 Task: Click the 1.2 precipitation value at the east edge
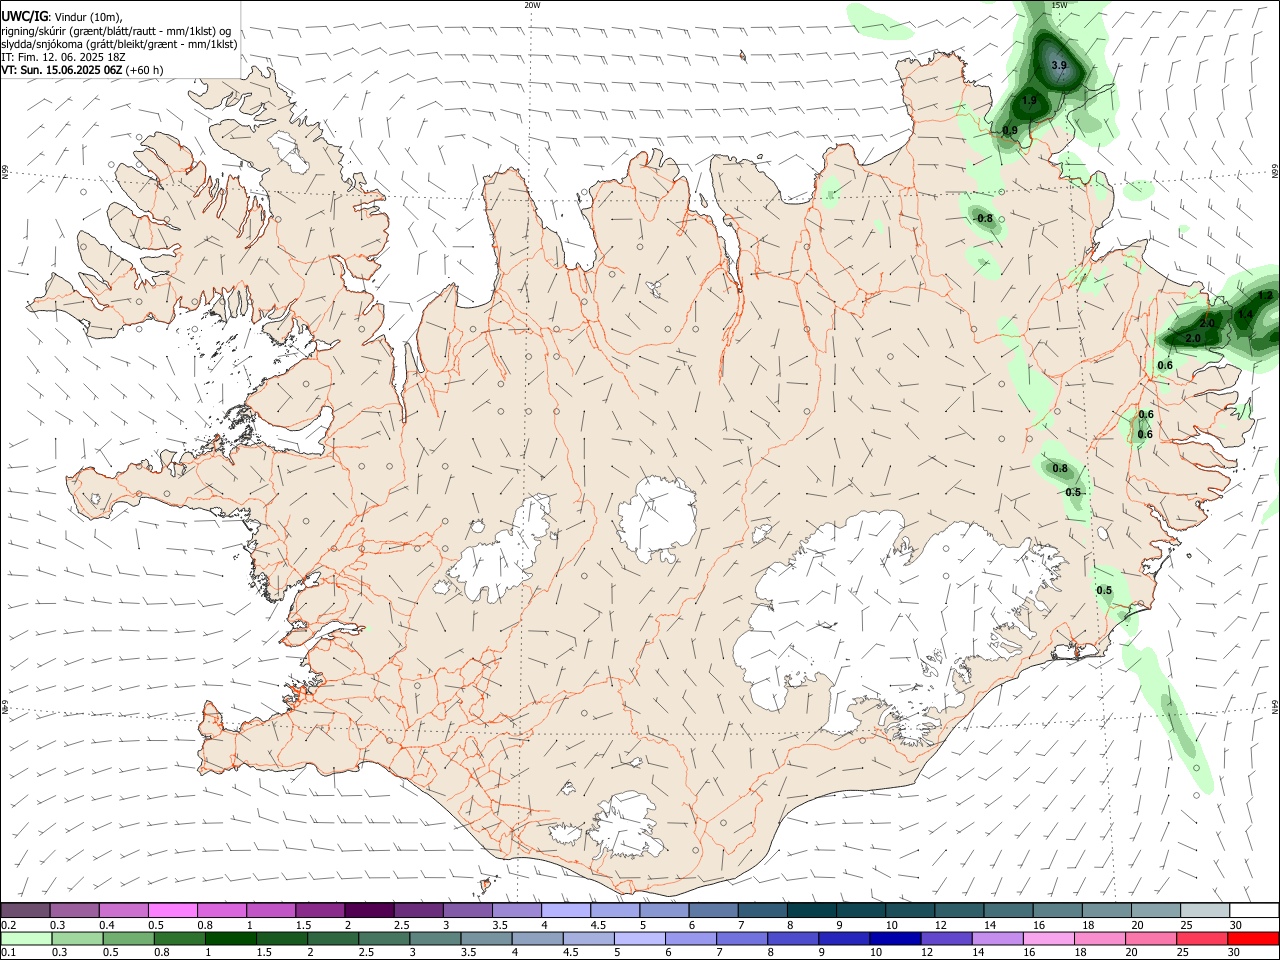click(x=1265, y=295)
